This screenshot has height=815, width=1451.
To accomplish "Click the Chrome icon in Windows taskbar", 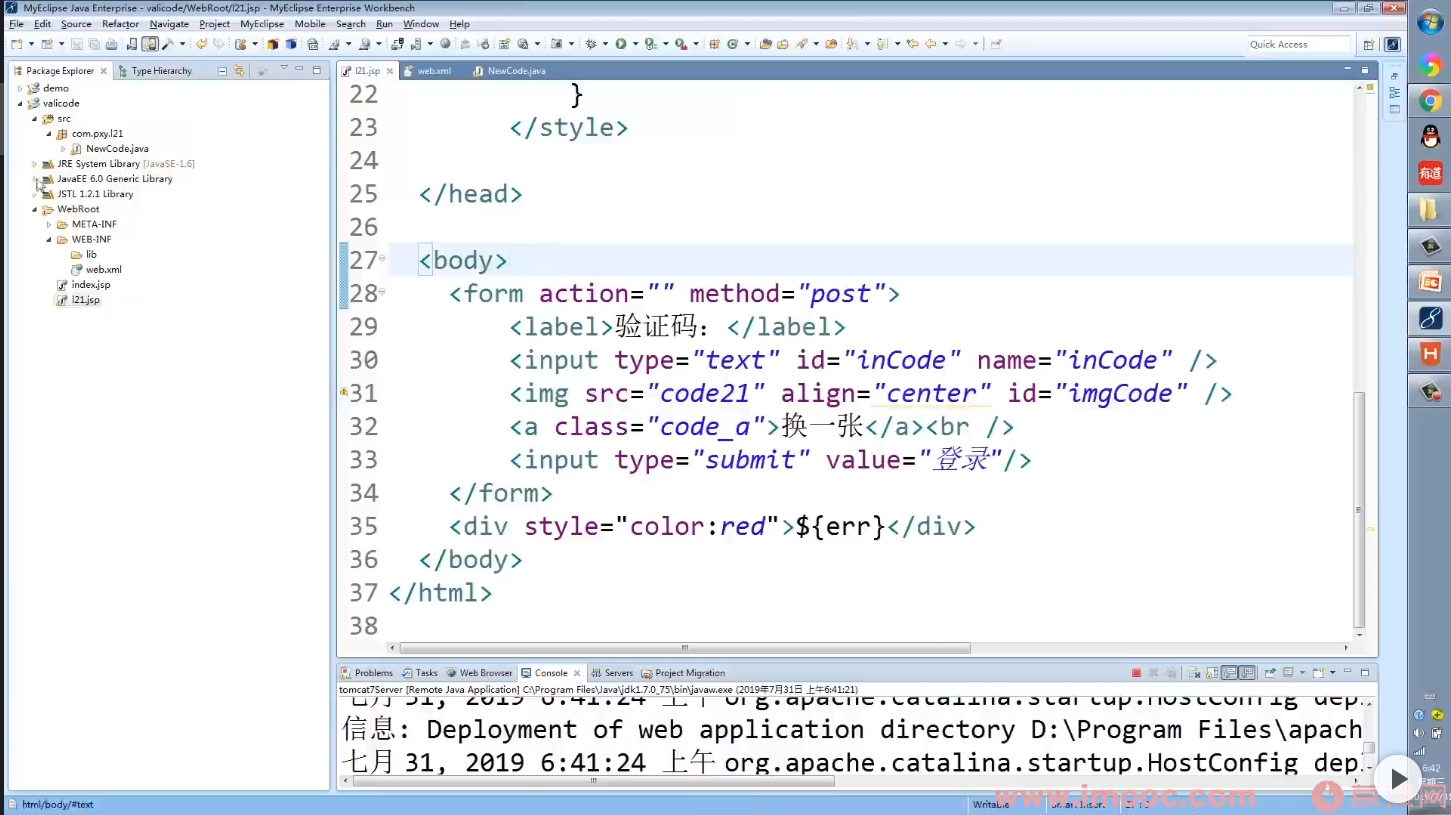I will coord(1429,101).
